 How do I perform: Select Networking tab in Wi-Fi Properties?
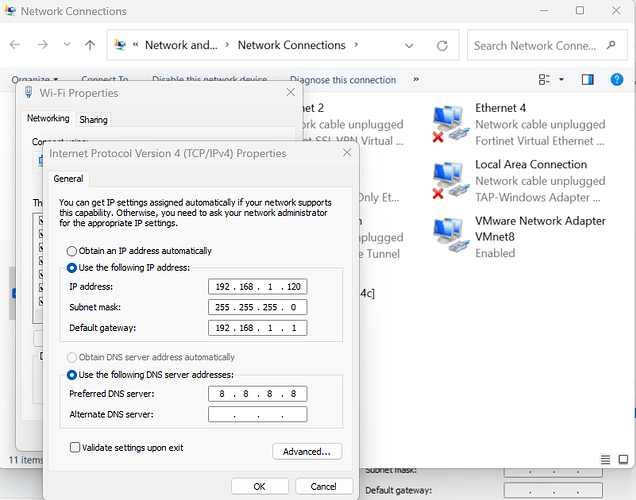(x=48, y=118)
